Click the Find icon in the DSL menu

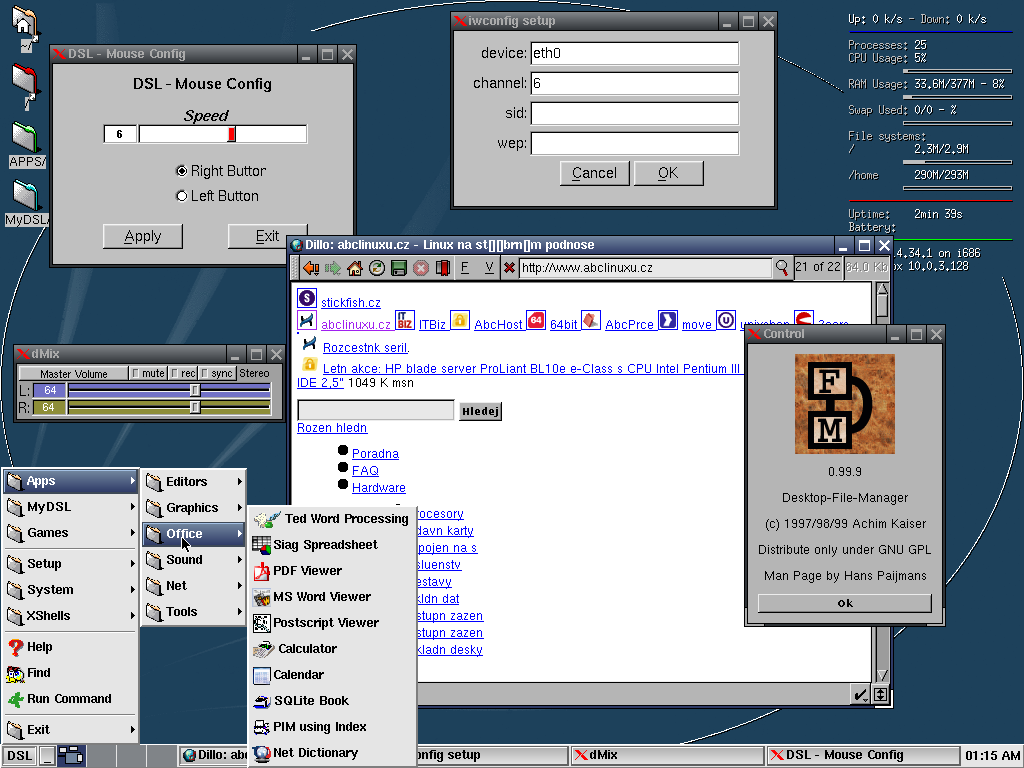pos(16,673)
